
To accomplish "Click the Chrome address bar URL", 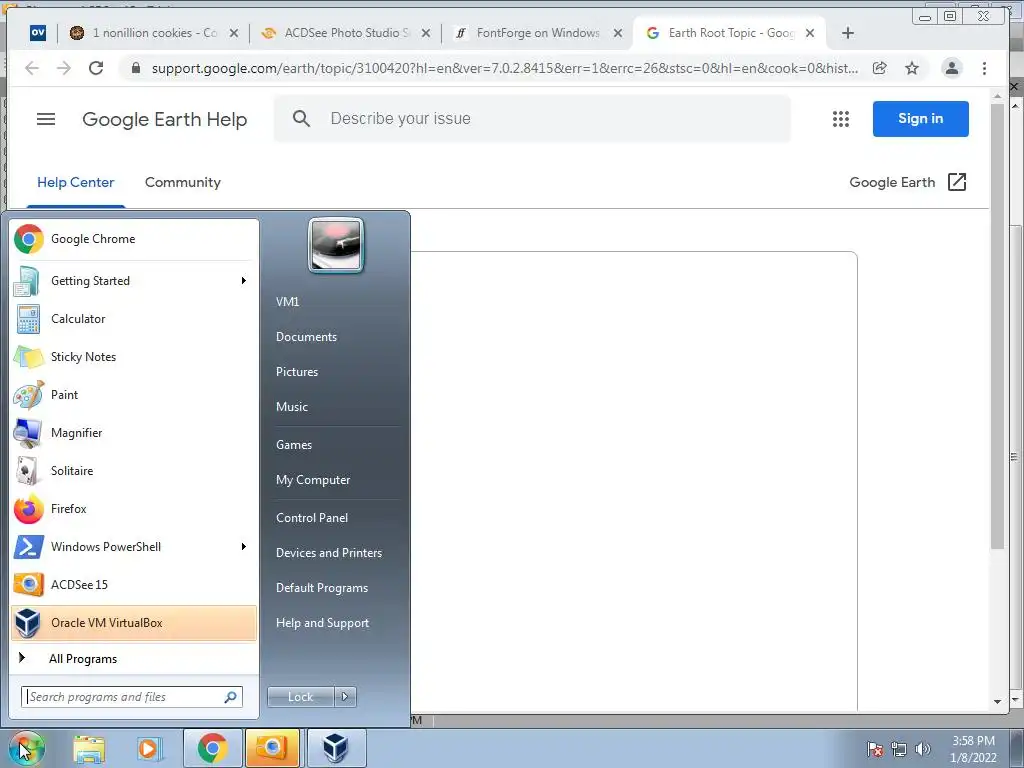I will click(504, 68).
